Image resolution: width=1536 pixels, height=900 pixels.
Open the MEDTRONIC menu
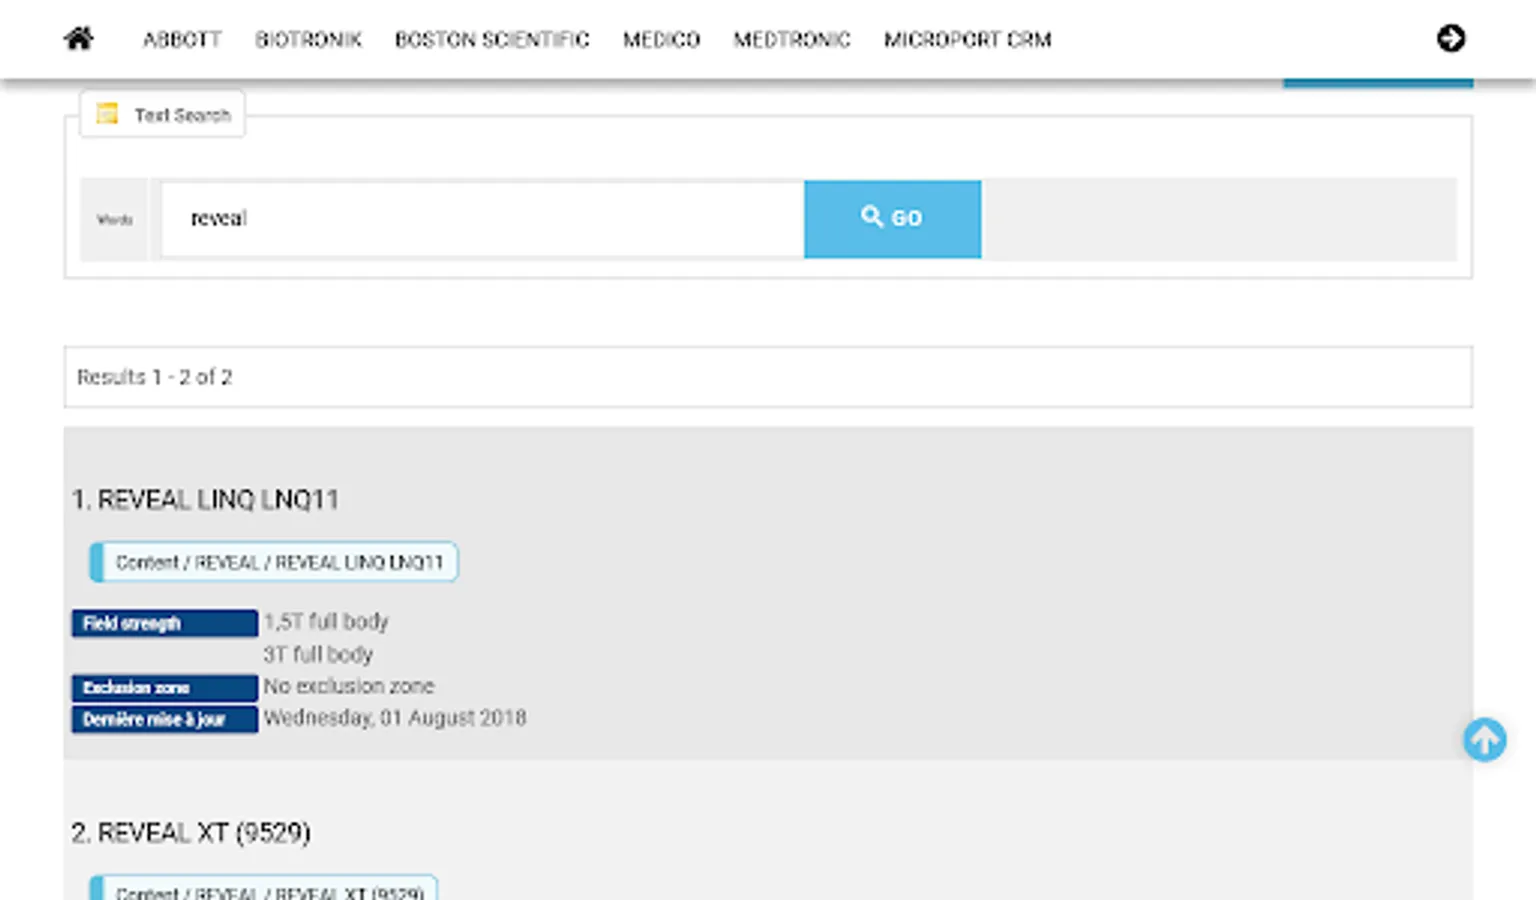792,40
